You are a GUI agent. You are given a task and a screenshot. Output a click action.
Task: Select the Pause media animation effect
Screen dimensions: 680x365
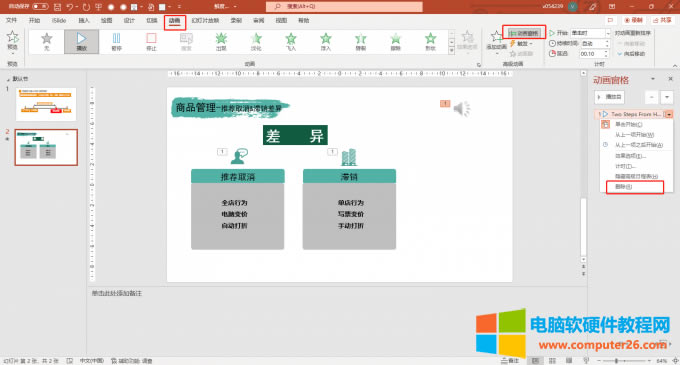point(116,42)
